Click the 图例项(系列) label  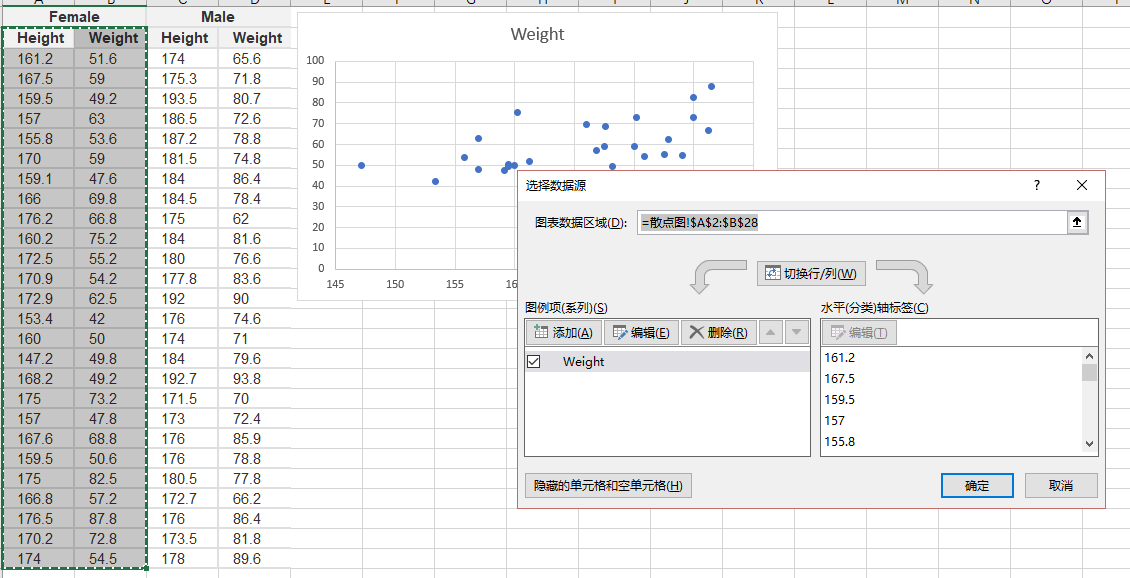tap(566, 308)
